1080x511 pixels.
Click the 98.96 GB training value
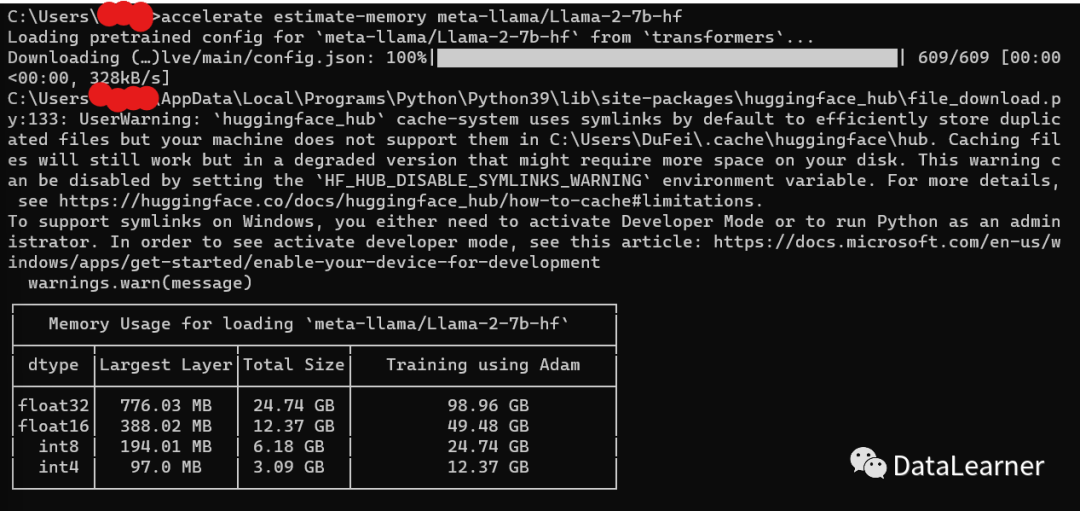488,404
